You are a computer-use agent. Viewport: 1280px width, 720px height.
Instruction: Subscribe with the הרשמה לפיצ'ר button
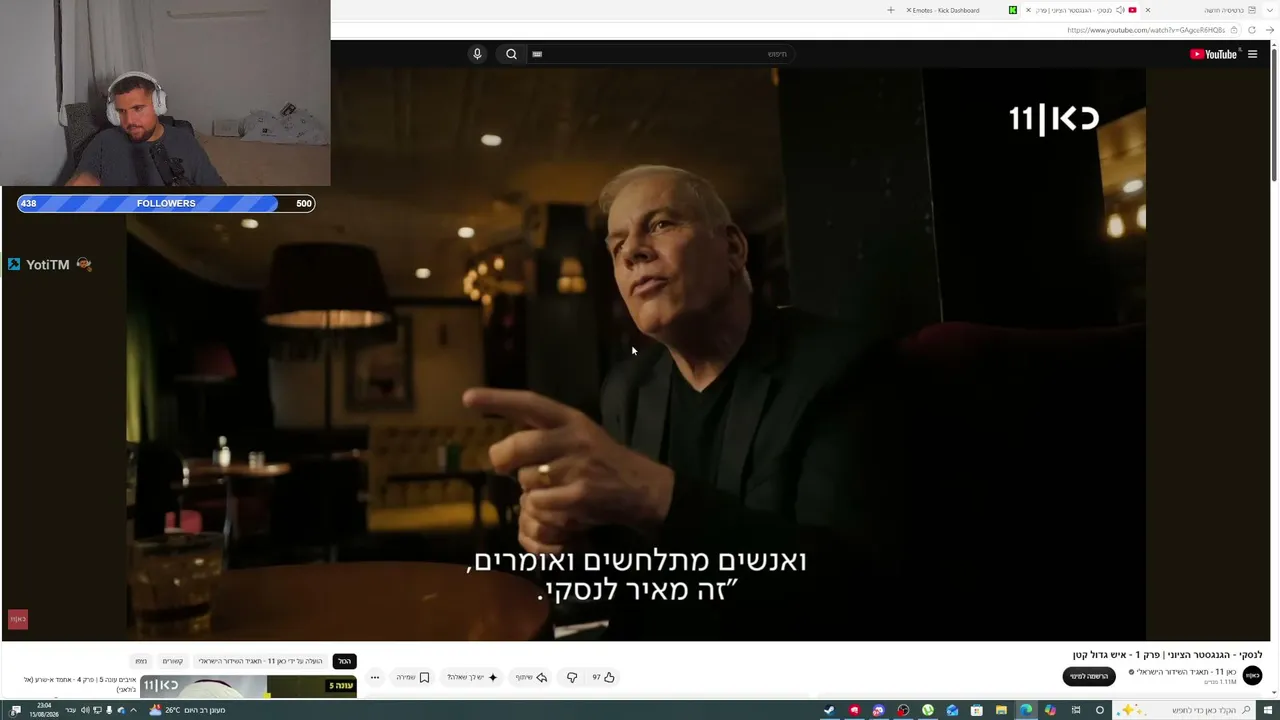[x=1089, y=677]
